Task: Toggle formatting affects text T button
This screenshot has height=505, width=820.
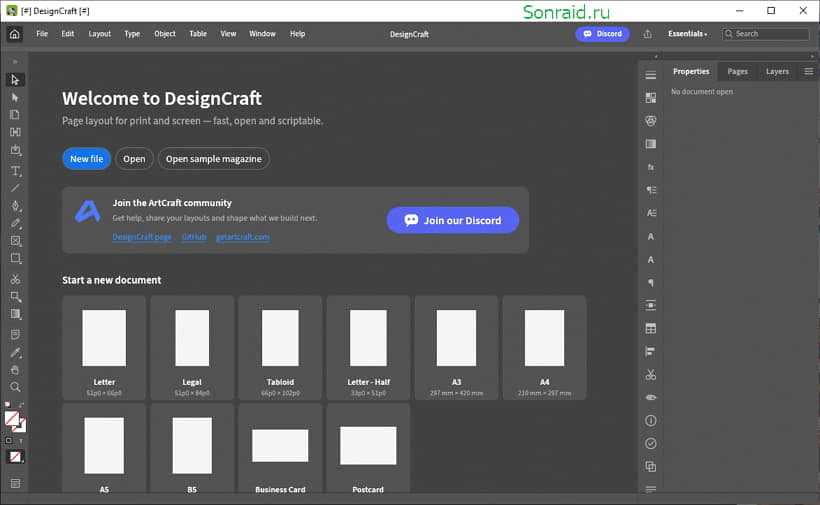Action: 21,441
